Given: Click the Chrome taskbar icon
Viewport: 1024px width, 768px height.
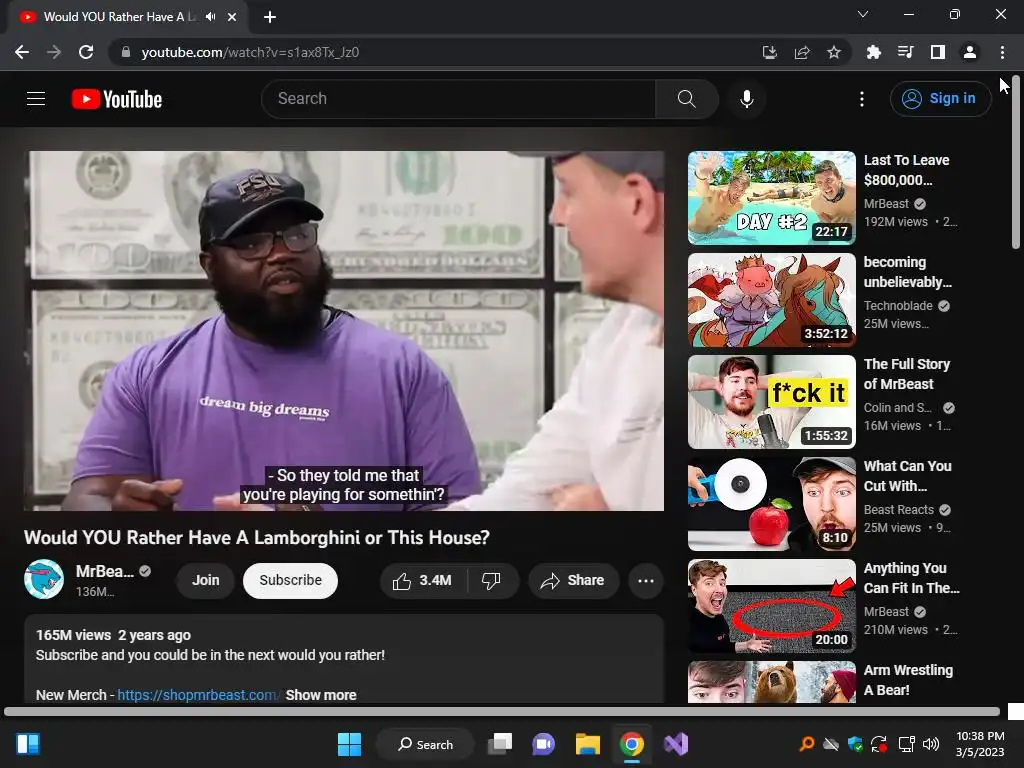Looking at the screenshot, I should click(x=632, y=744).
